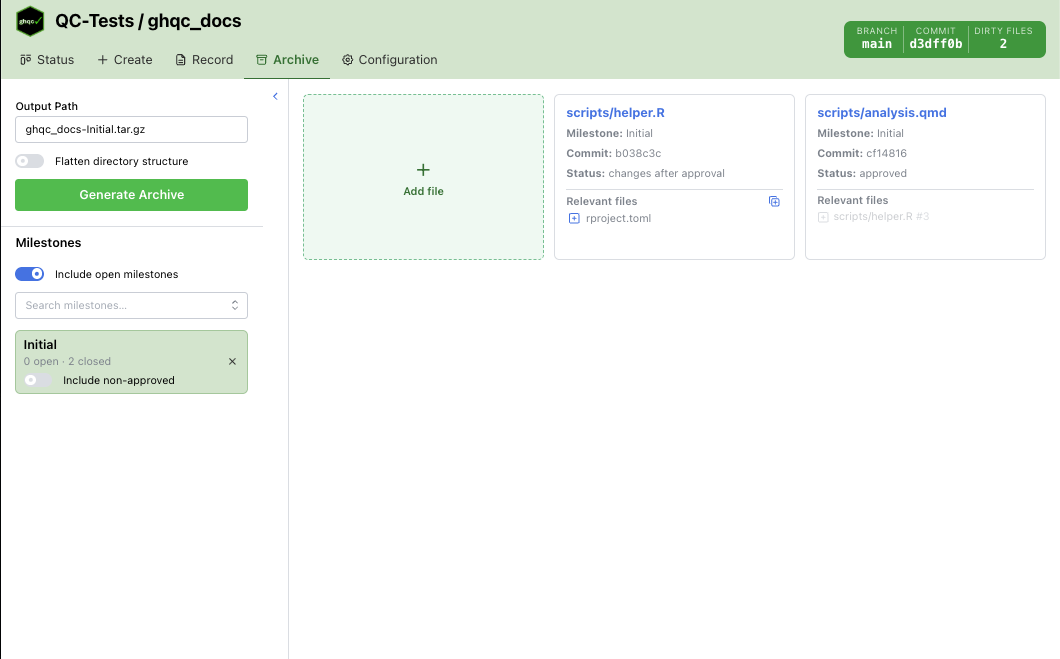Open the scripts/analysis.qmd link
The image size is (1060, 659).
click(881, 113)
